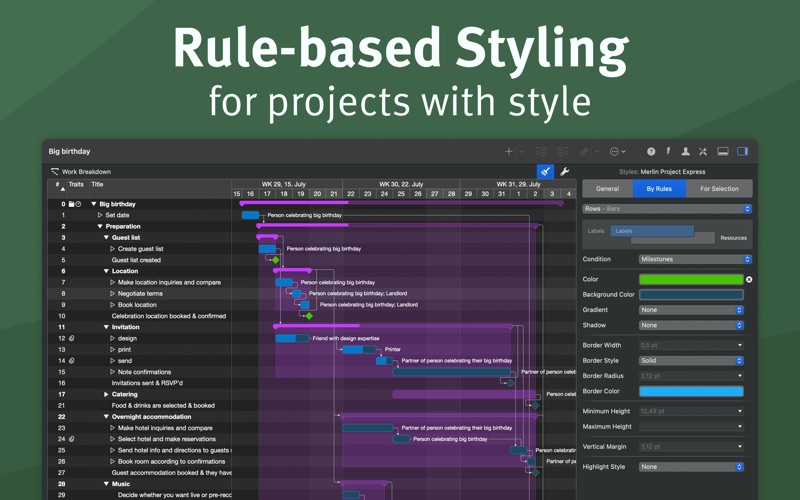The width and height of the screenshot is (800, 500).
Task: Open the arrow menu beside the link icon
Action: point(597,152)
